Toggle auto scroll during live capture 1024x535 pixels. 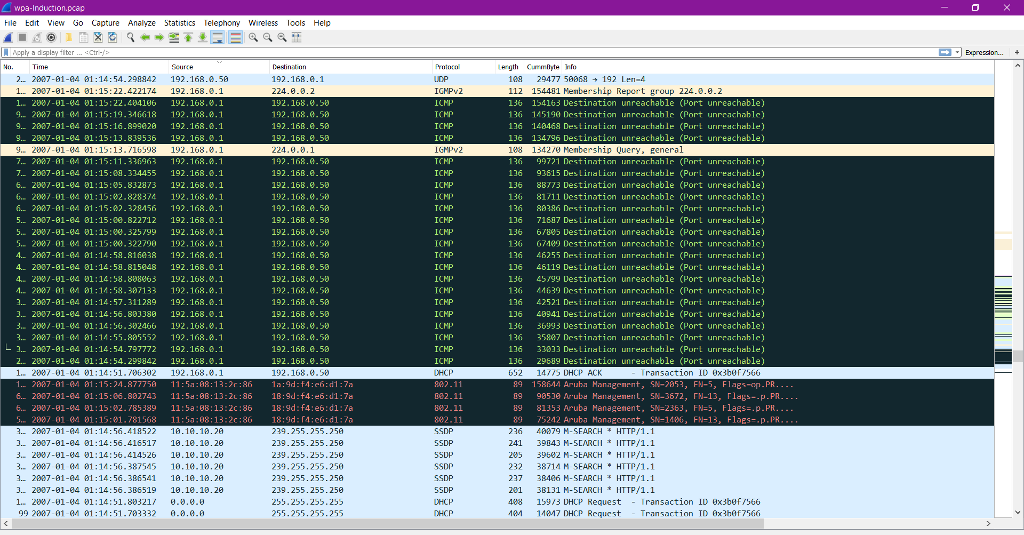(x=217, y=38)
